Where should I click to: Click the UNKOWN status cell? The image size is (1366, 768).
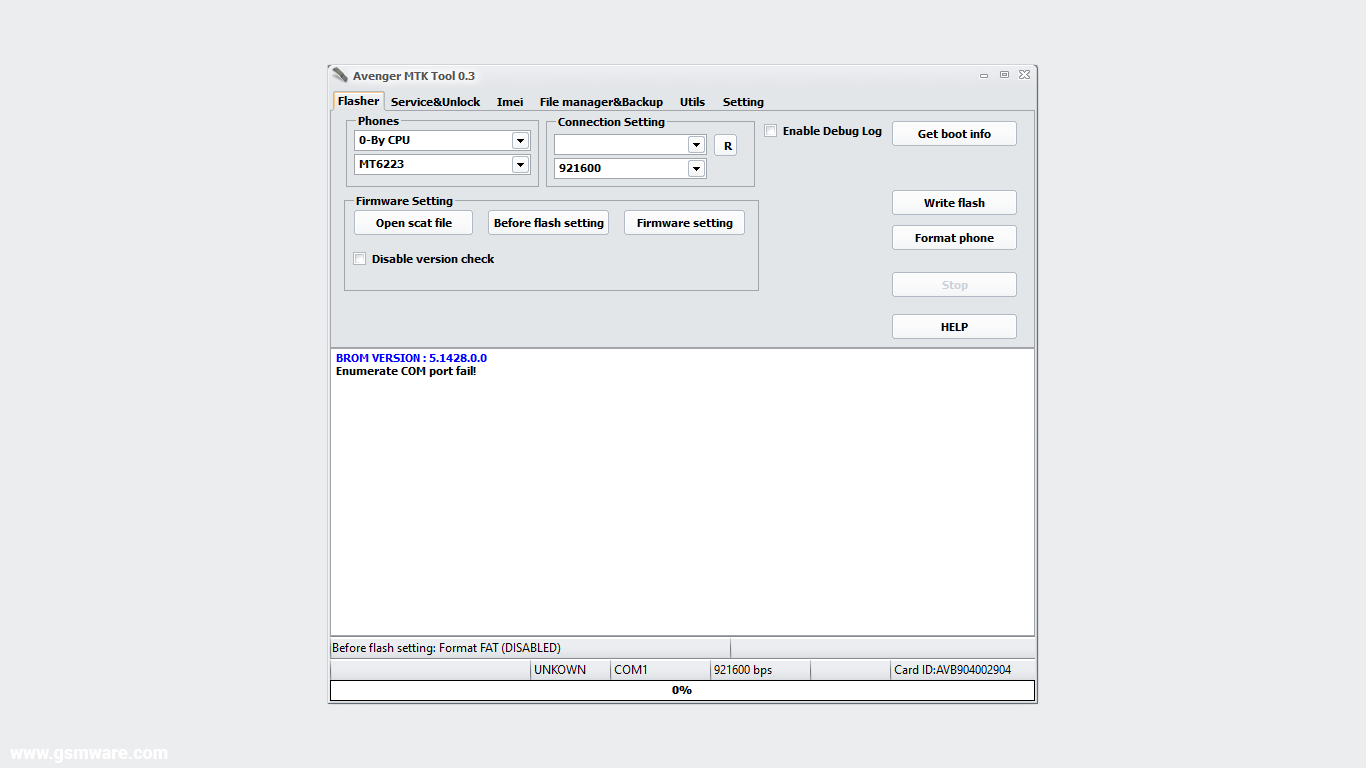570,670
